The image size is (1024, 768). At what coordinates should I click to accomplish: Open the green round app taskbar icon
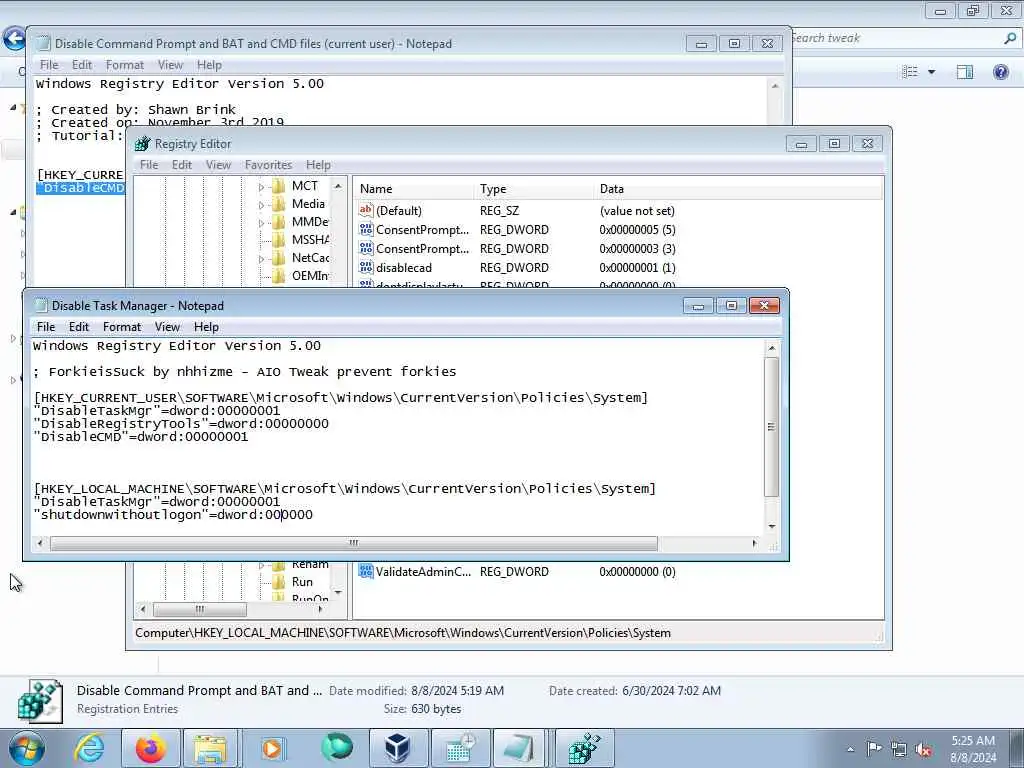click(336, 748)
